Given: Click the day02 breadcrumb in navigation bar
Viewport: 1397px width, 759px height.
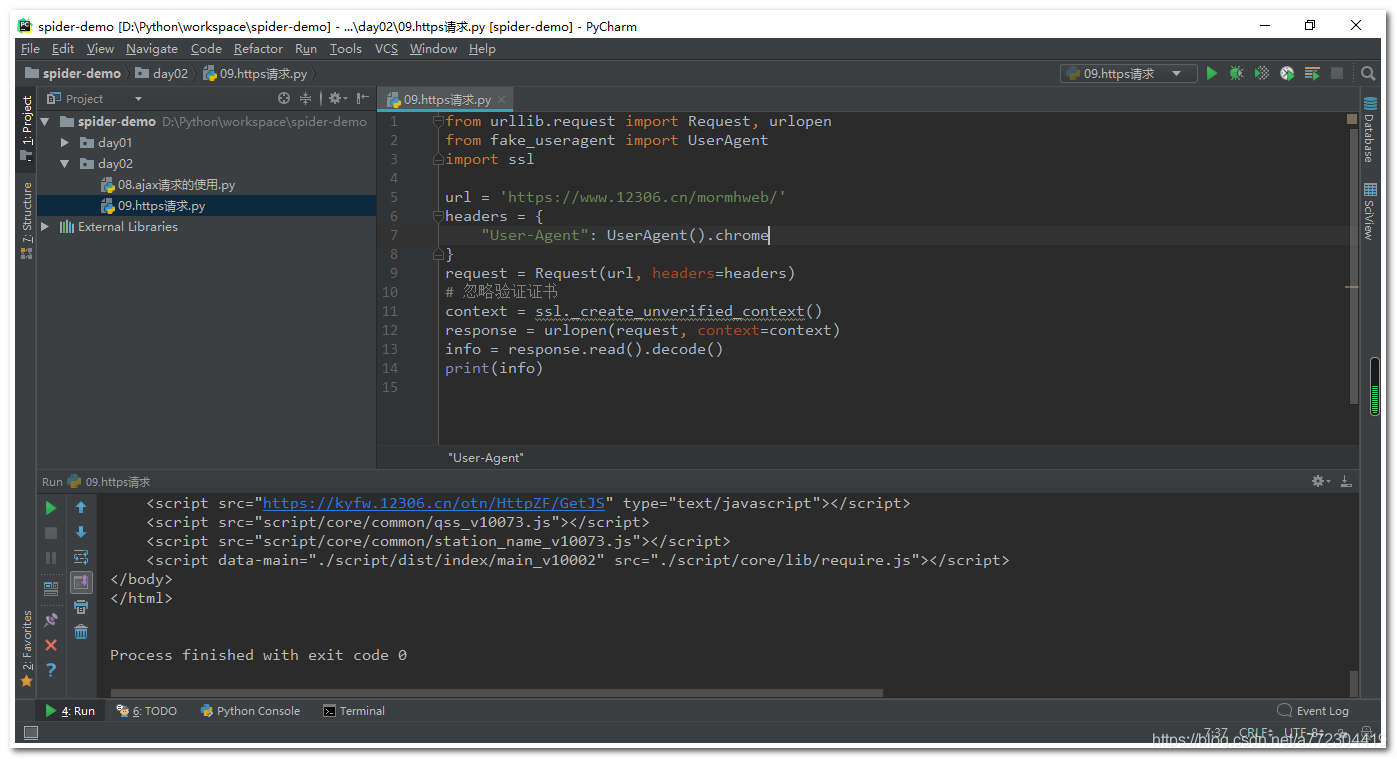Looking at the screenshot, I should pos(161,73).
